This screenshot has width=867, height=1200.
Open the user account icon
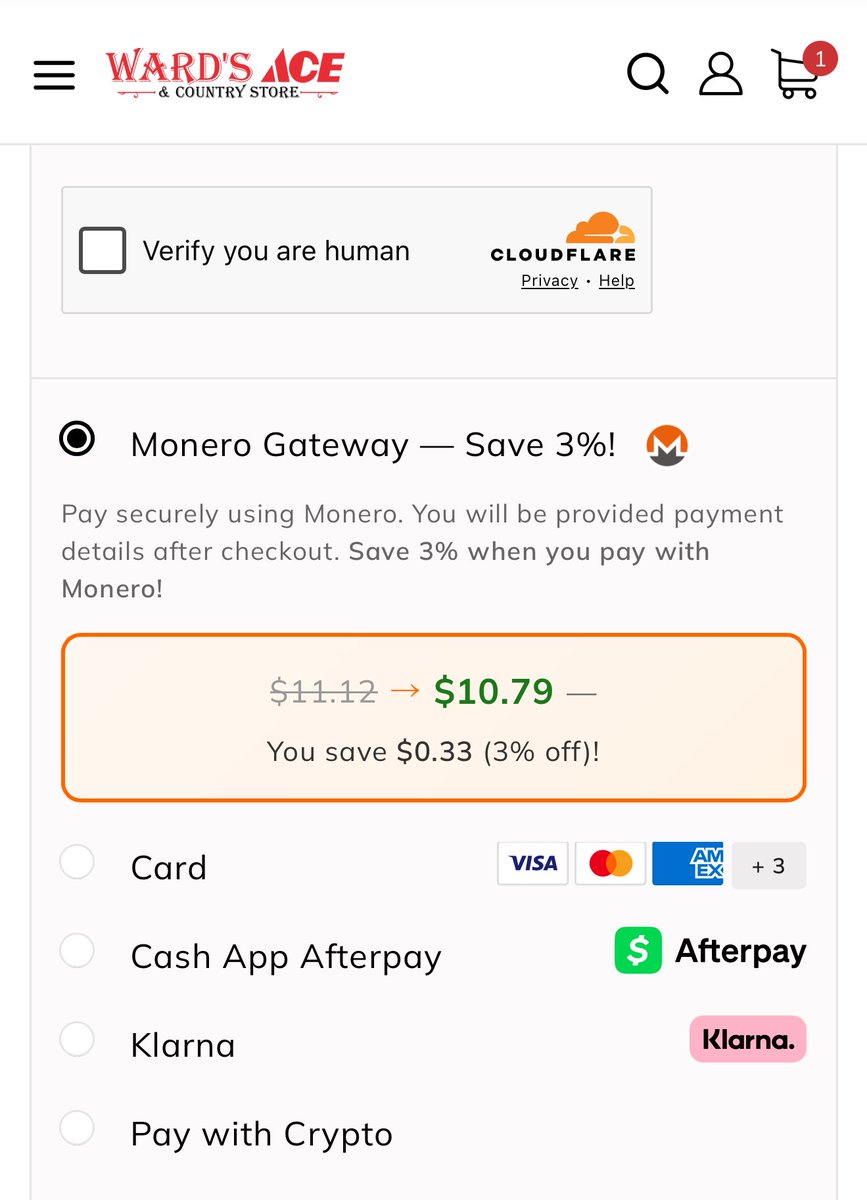[720, 74]
